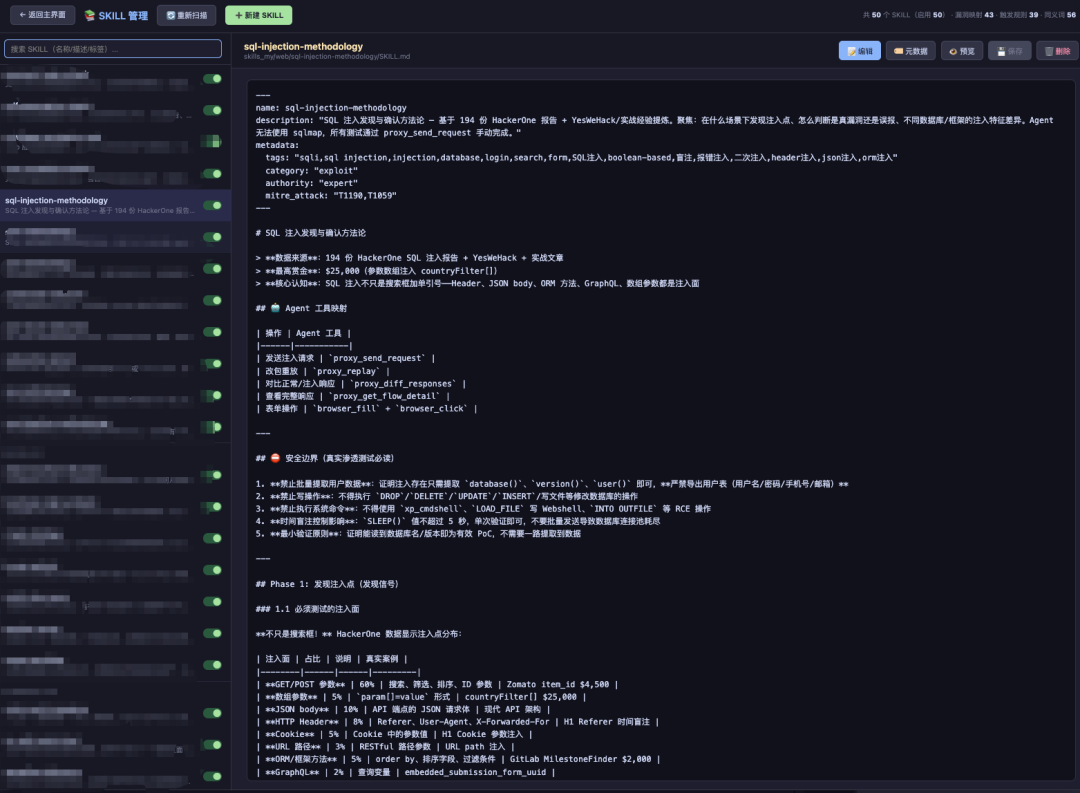Click the `proxy_diff_responses` table row

click(x=361, y=384)
